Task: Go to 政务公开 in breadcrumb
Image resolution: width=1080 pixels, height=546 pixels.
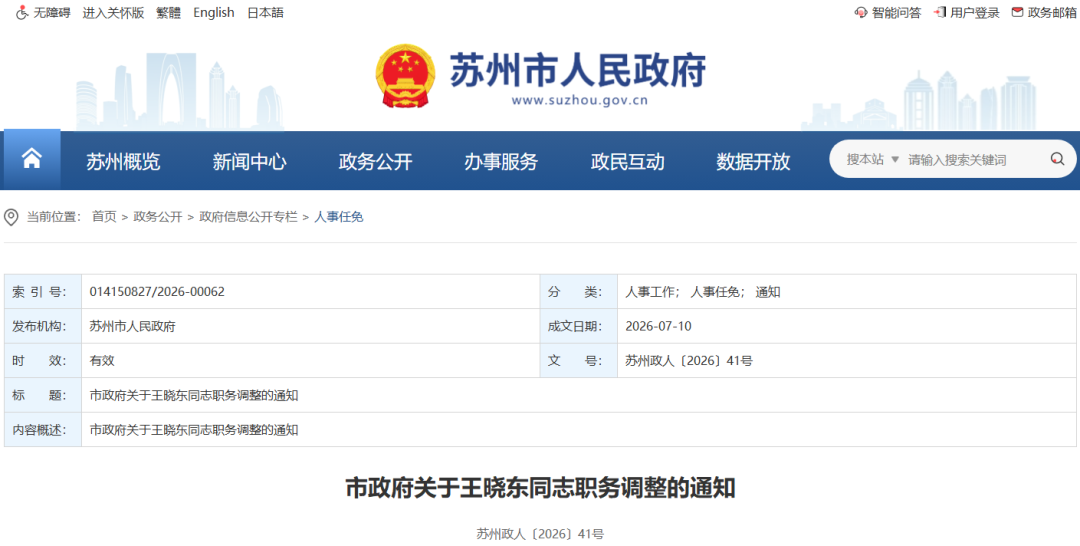Action: [x=158, y=217]
